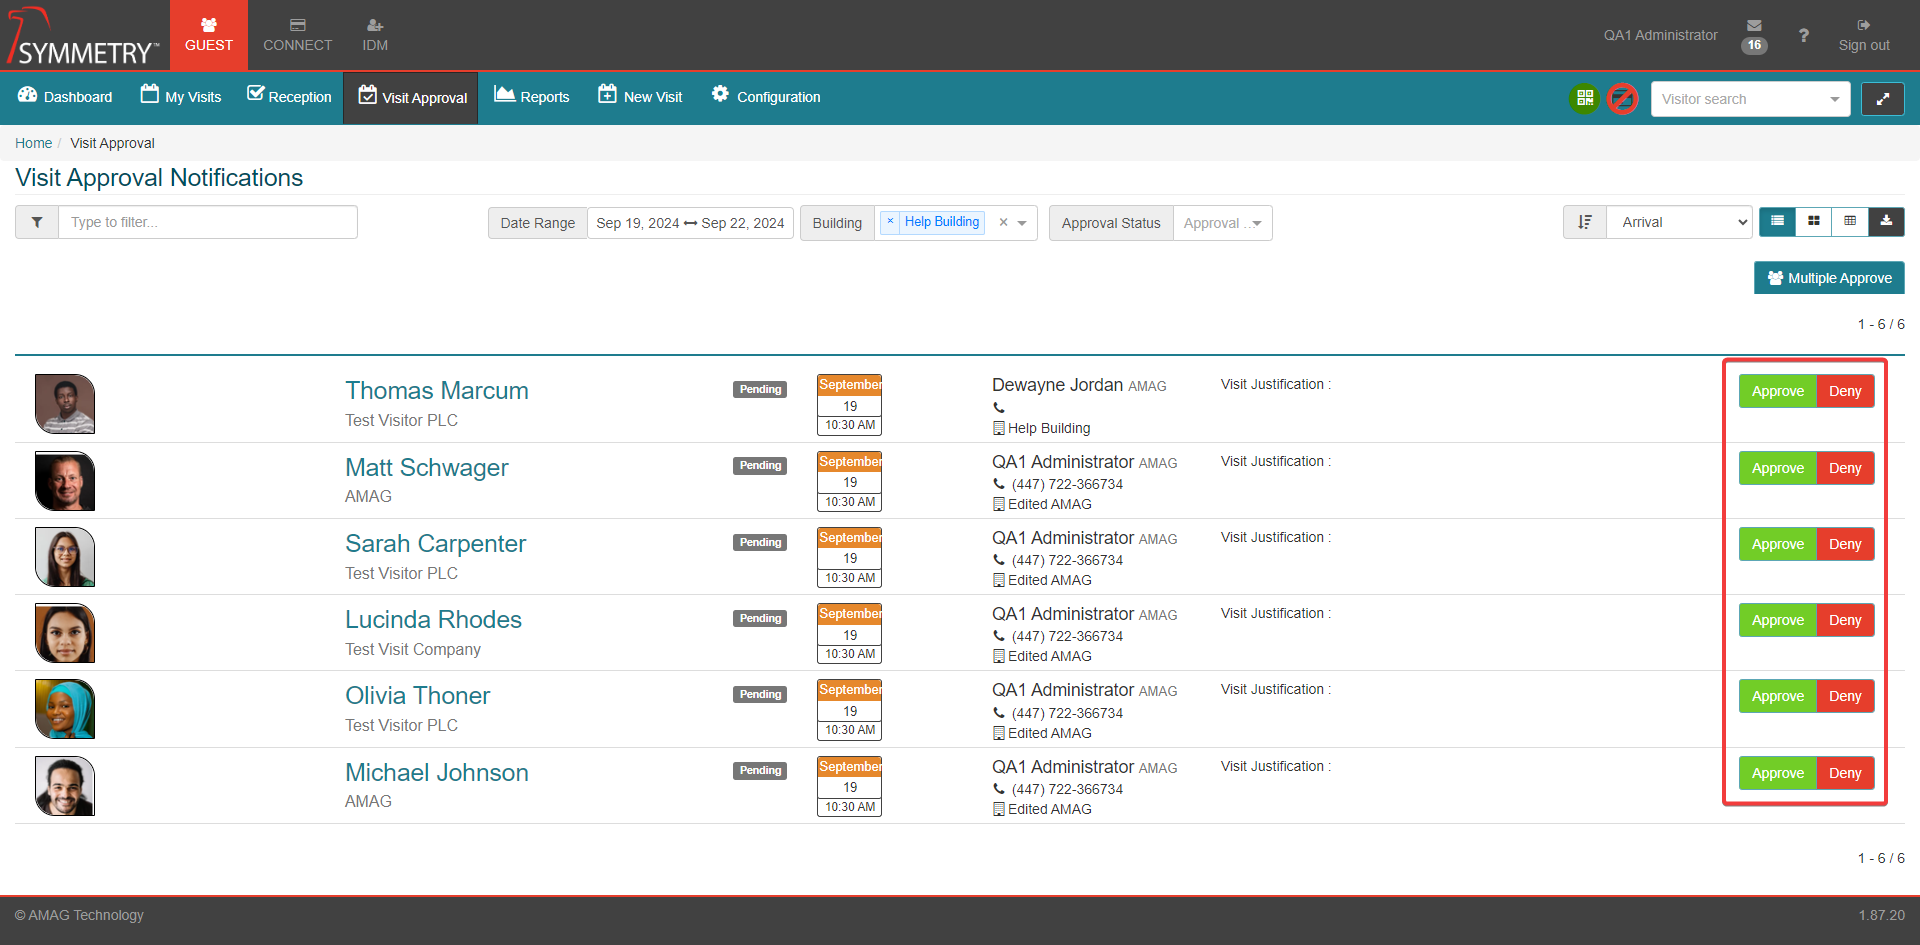Switch to table view
The height and width of the screenshot is (945, 1920).
[x=1850, y=221]
